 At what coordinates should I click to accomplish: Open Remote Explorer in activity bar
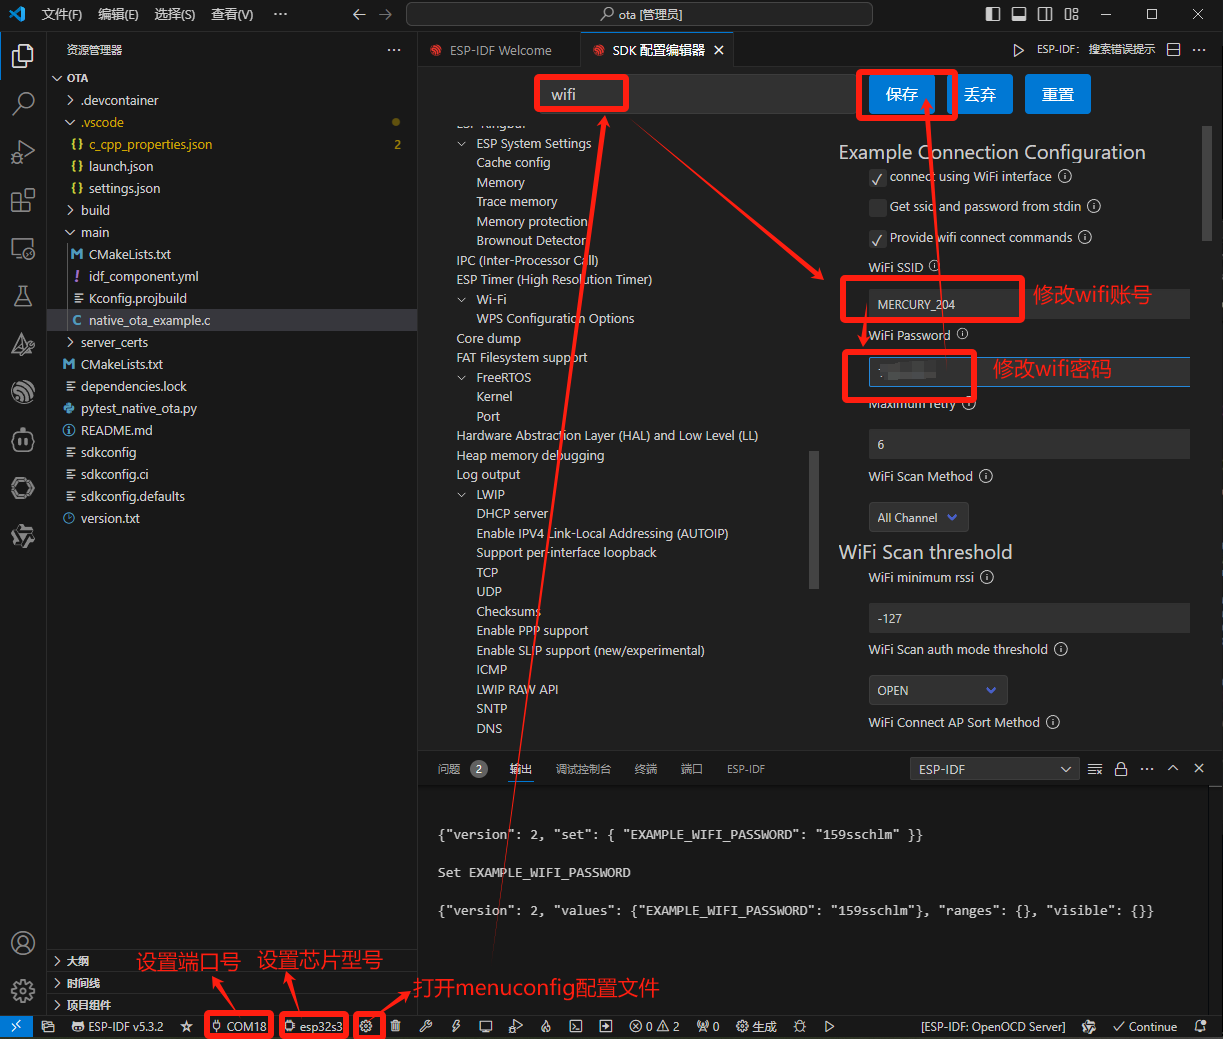click(x=23, y=248)
